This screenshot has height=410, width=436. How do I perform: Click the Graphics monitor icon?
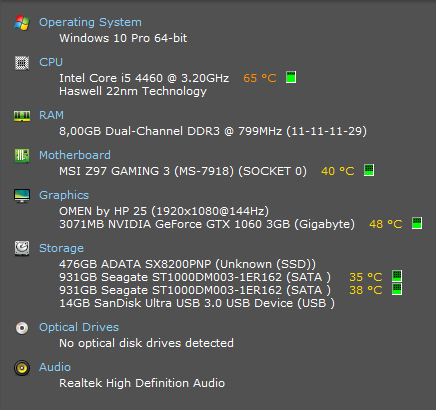22,196
